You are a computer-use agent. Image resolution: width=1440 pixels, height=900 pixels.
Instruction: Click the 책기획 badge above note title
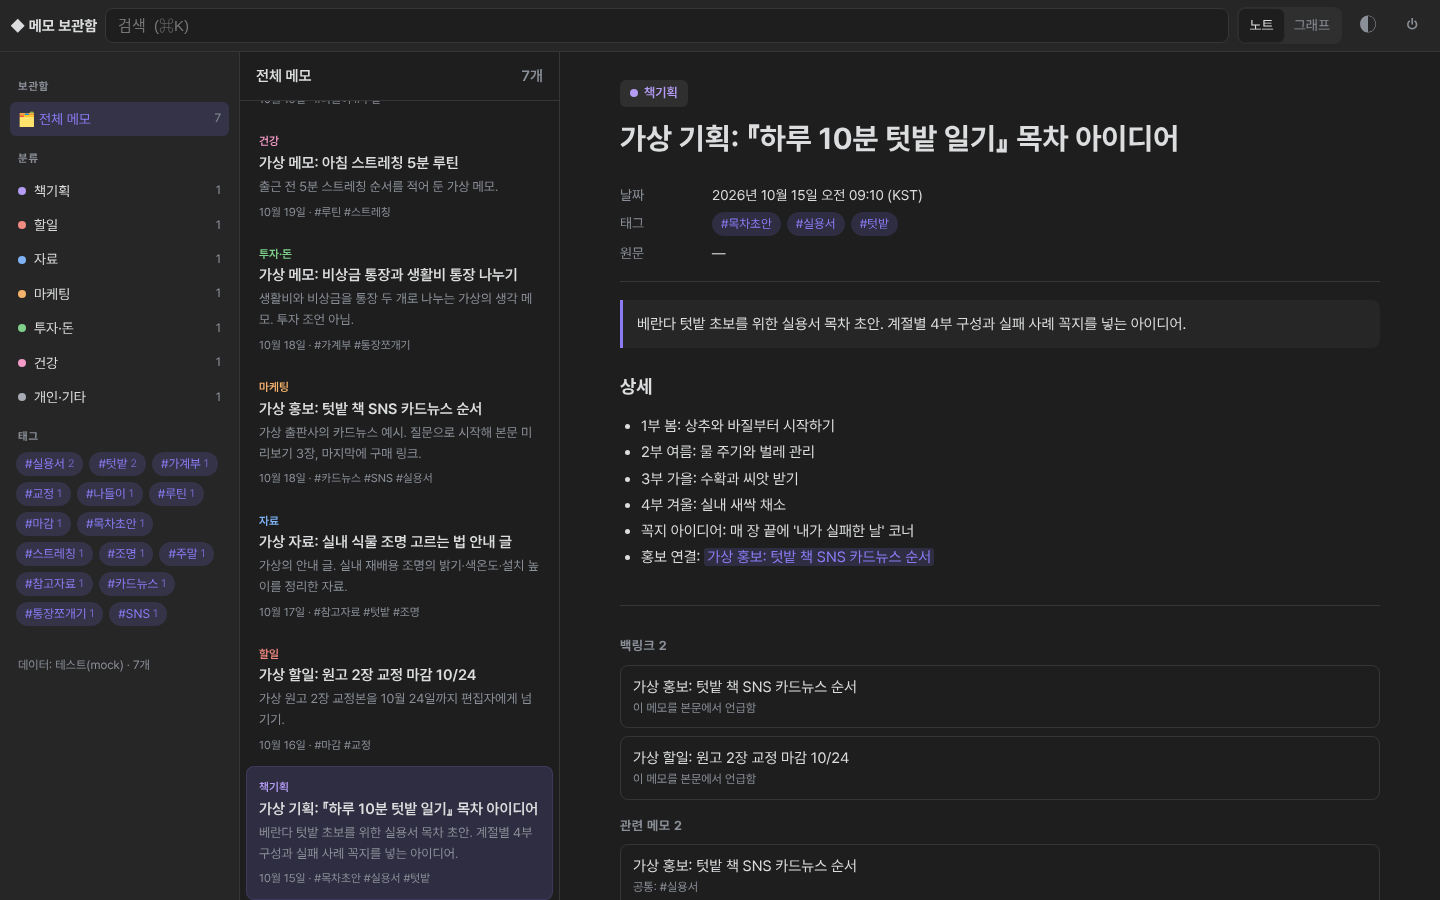(654, 93)
